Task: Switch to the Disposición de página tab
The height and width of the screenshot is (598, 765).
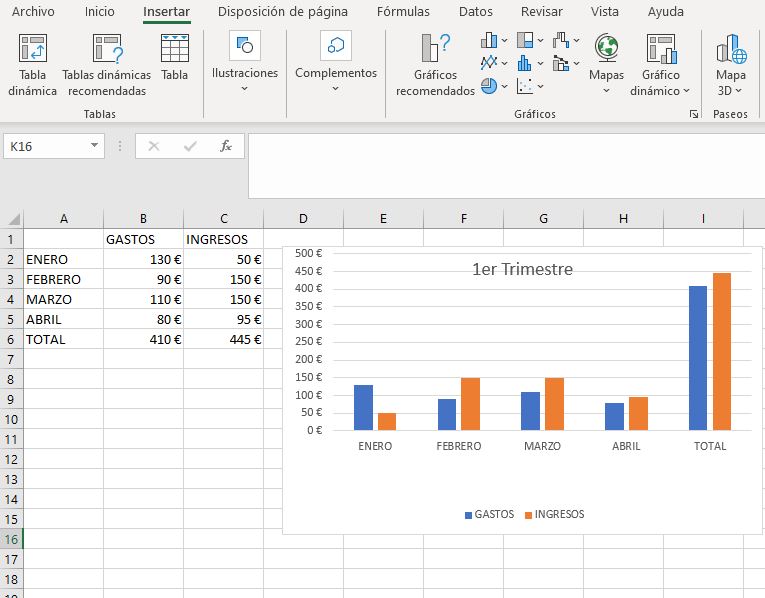Action: 283,12
